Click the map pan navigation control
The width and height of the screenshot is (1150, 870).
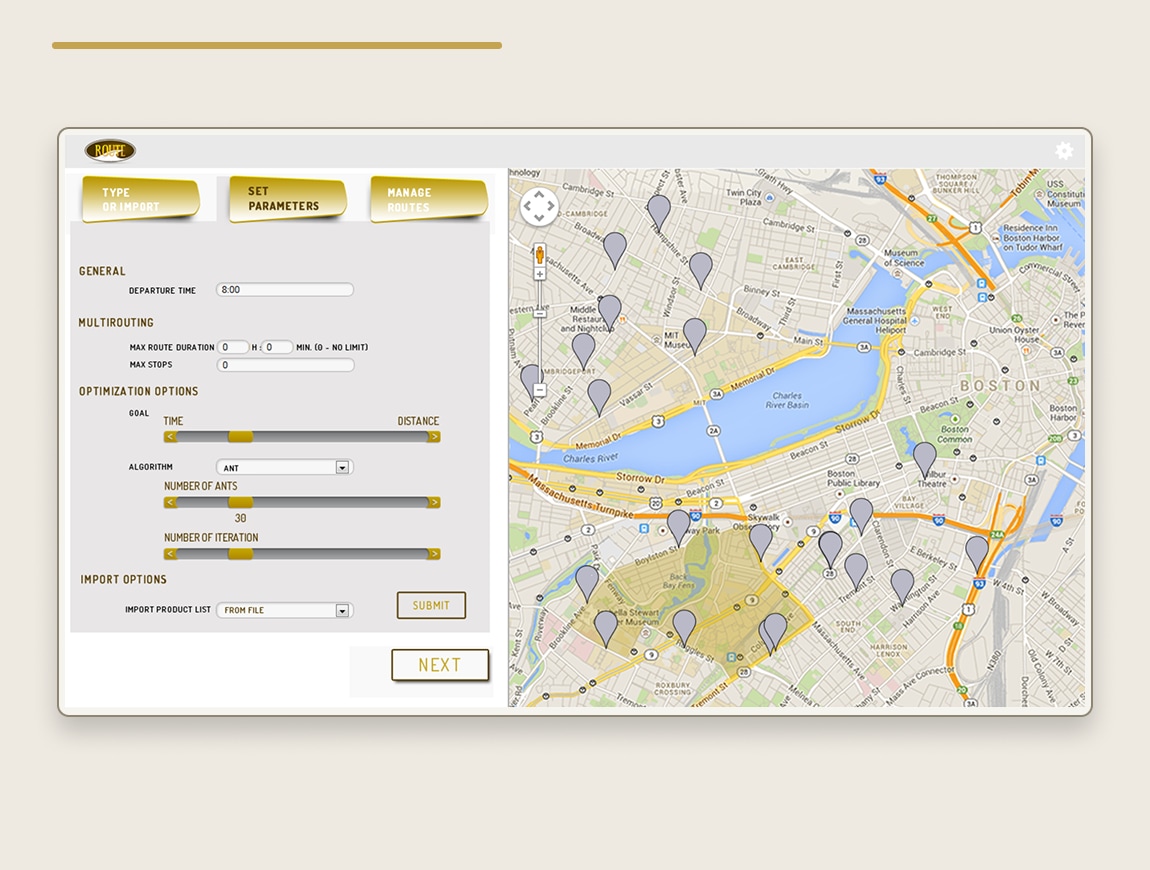pos(539,206)
